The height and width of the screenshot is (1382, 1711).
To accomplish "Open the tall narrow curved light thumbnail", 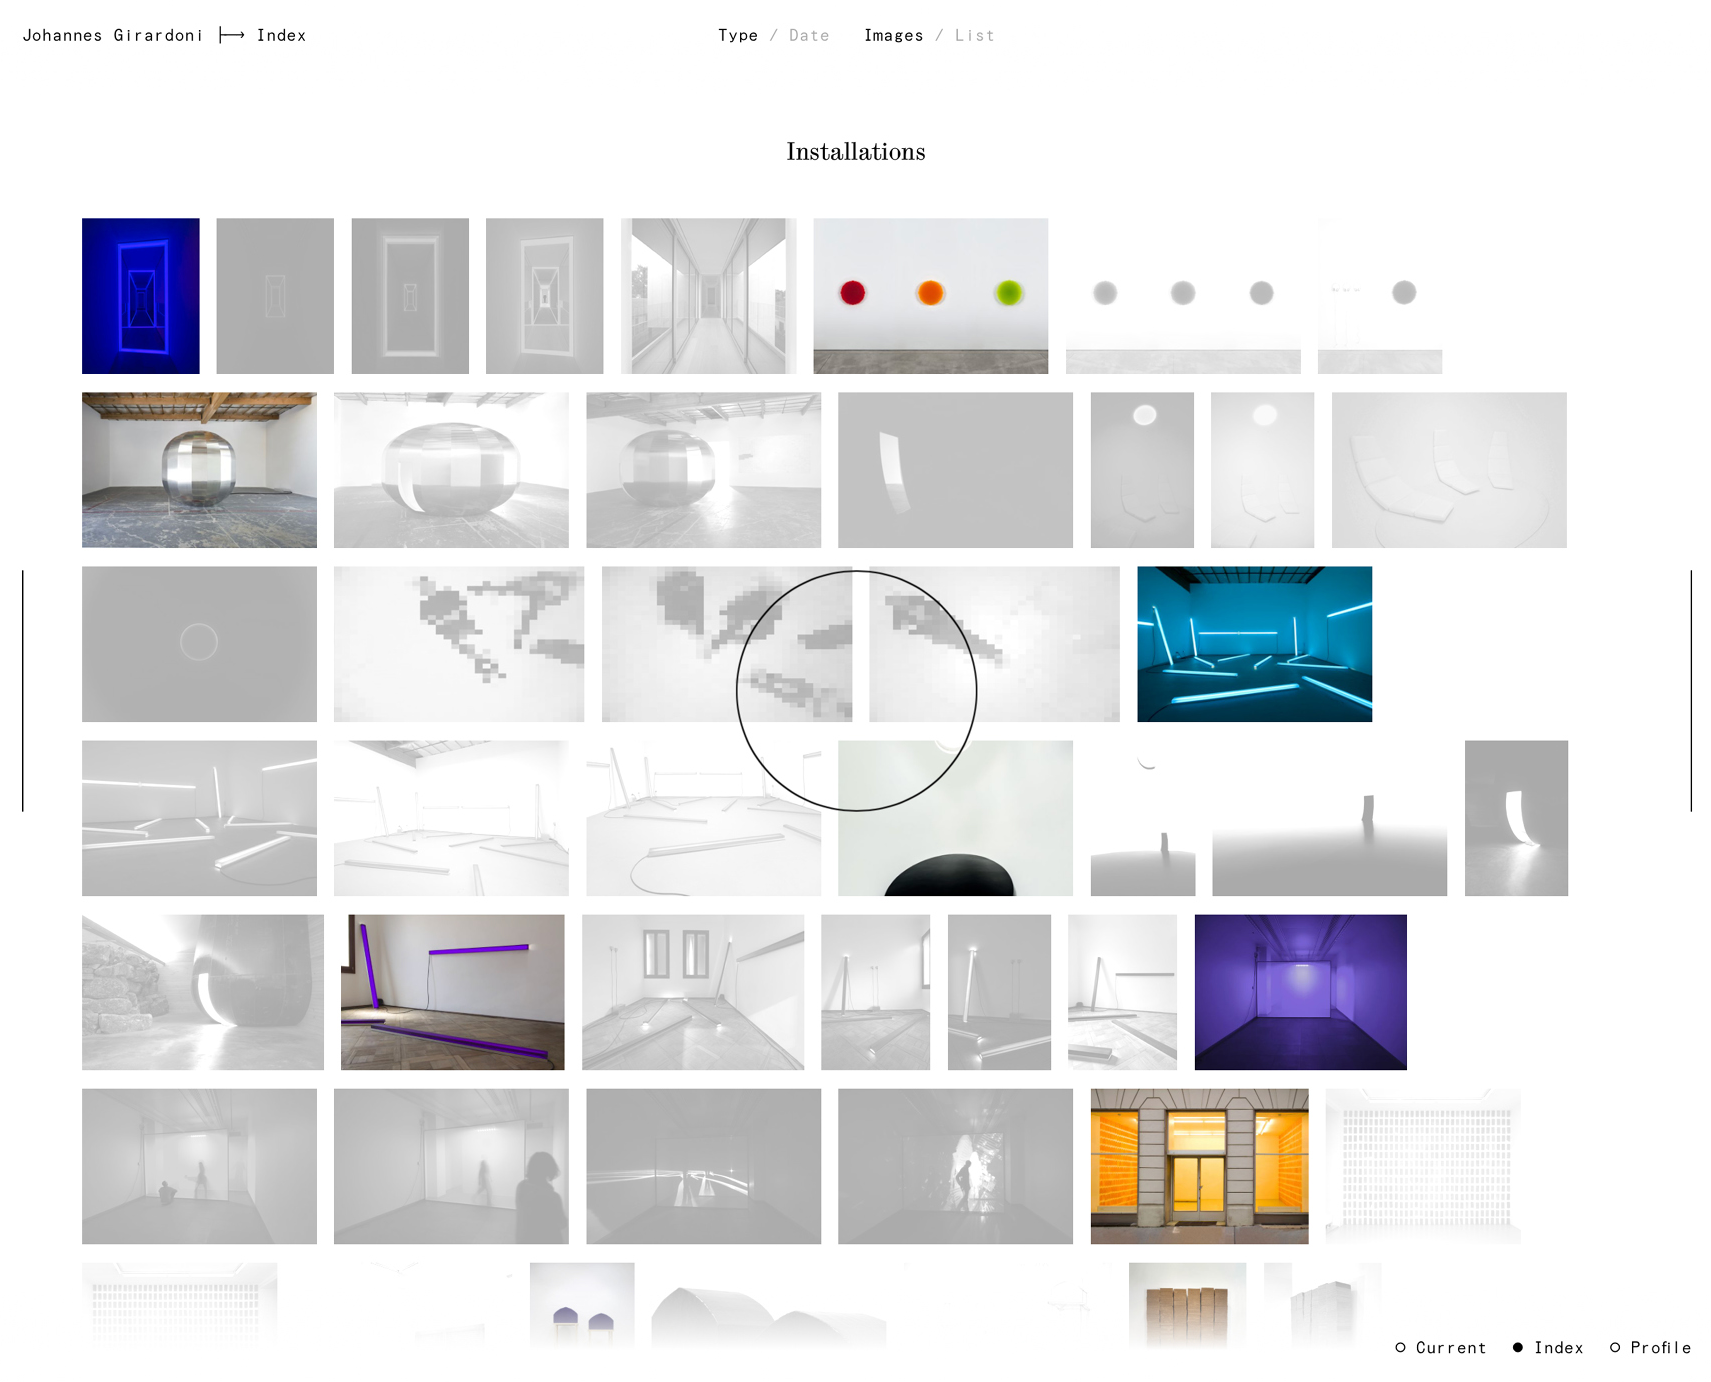I will 1516,818.
